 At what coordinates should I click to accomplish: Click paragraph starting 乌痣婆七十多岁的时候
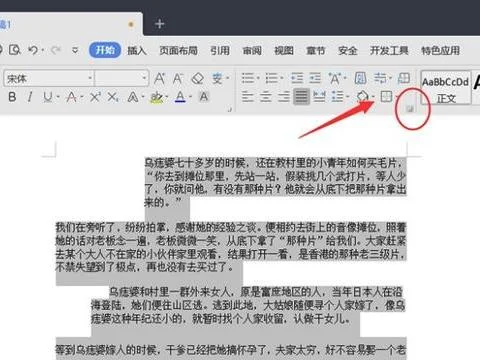pos(276,182)
